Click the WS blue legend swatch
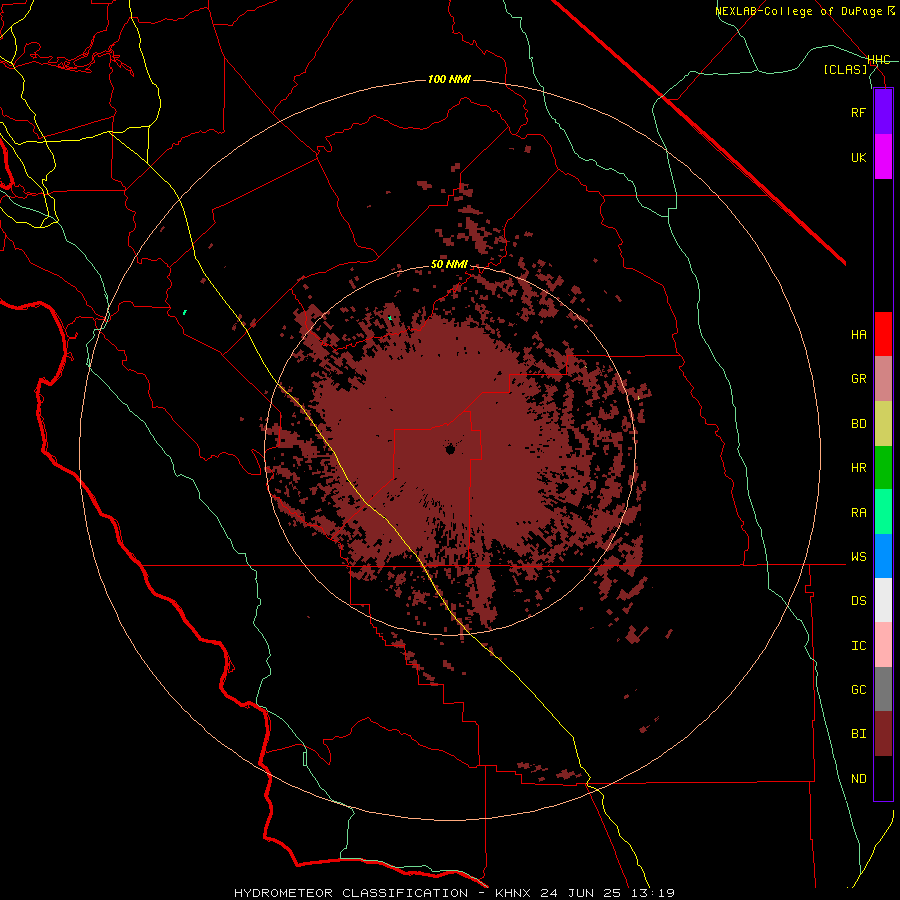Viewport: 900px width, 900px height. (x=883, y=556)
